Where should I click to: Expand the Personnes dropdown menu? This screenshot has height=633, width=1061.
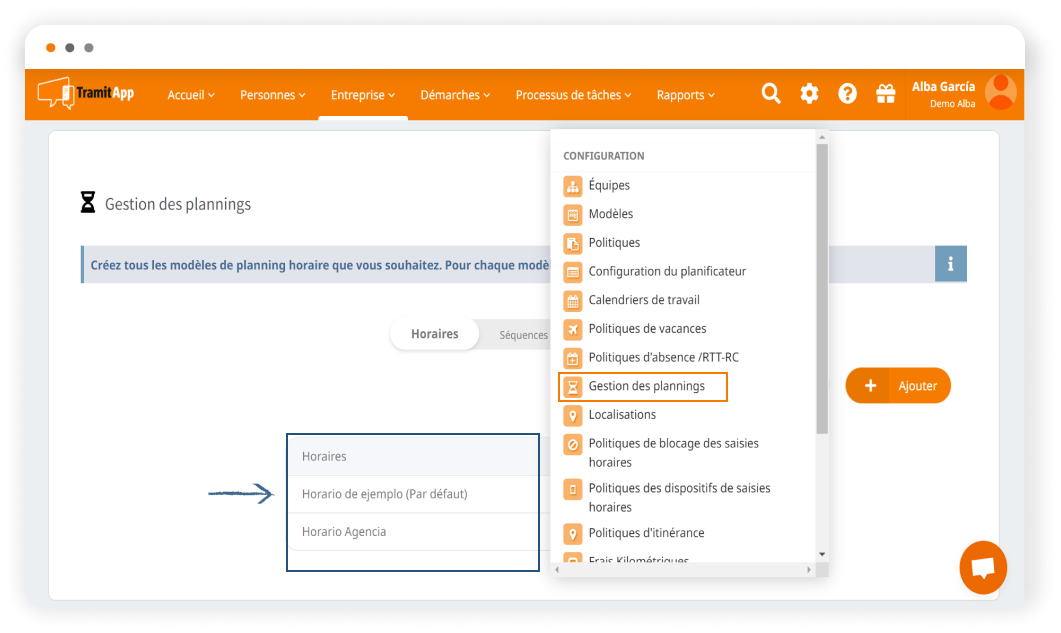(273, 95)
